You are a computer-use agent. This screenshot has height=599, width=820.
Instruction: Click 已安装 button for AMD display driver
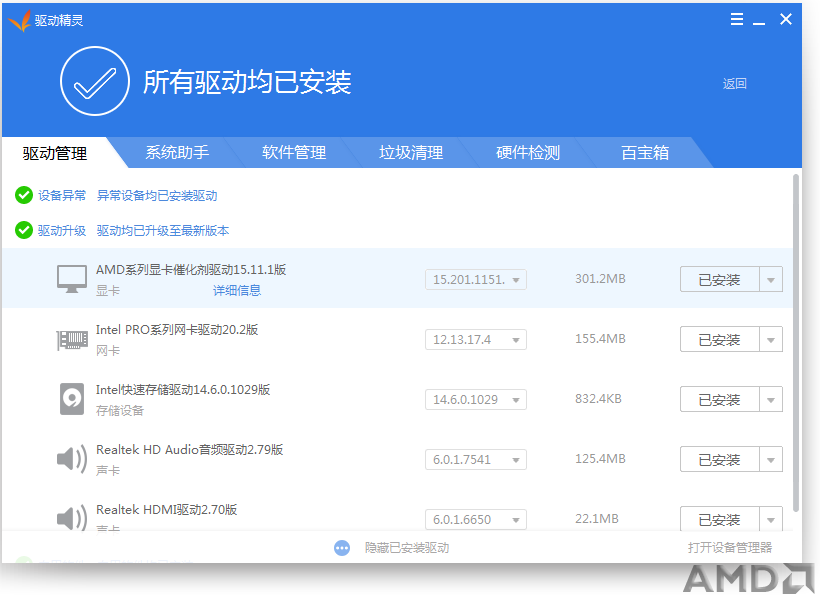(720, 279)
